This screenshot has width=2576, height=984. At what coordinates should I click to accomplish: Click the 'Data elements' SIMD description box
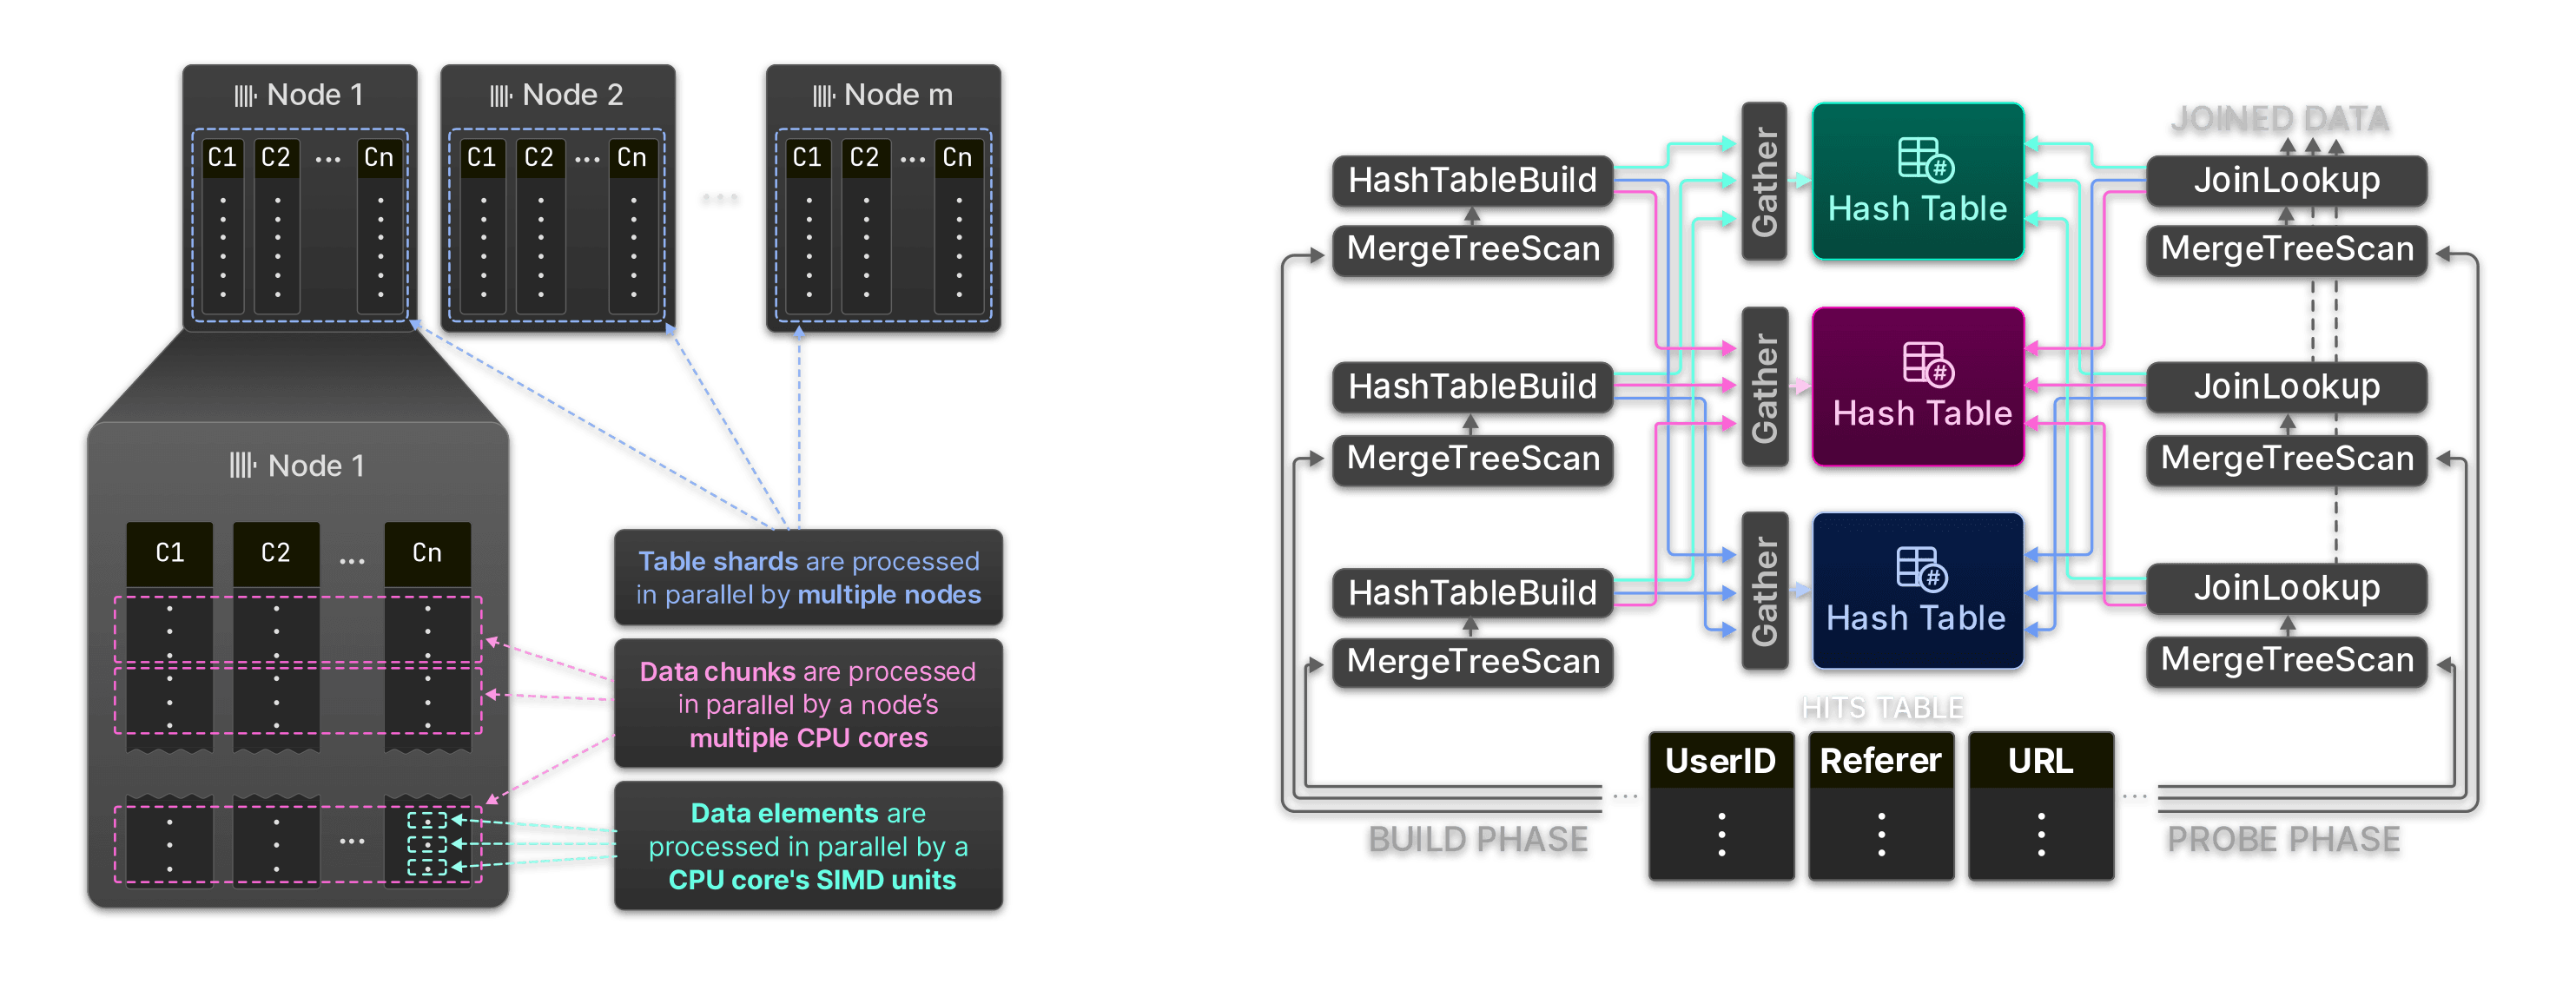808,846
